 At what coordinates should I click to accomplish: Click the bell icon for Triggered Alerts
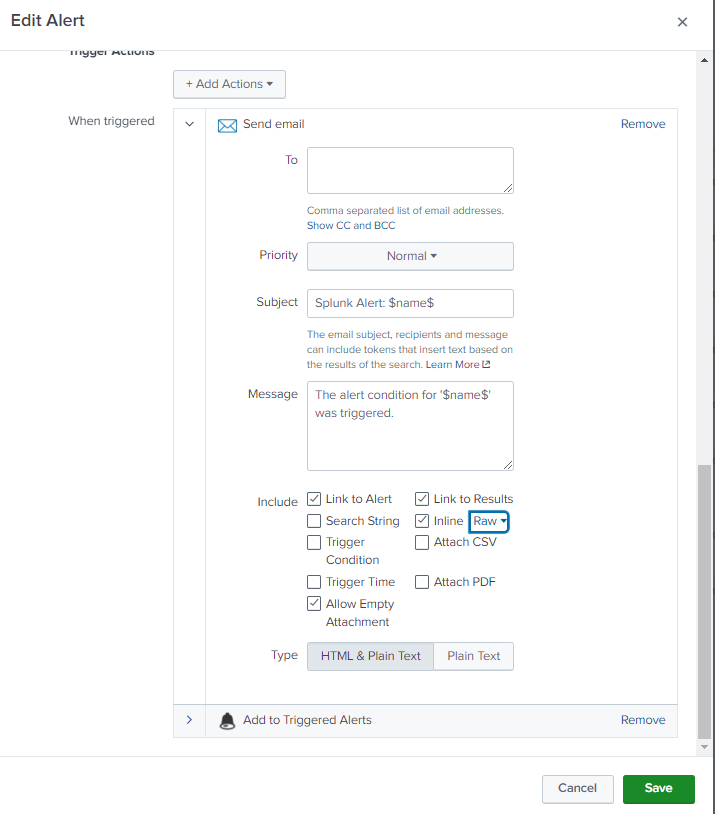(227, 721)
